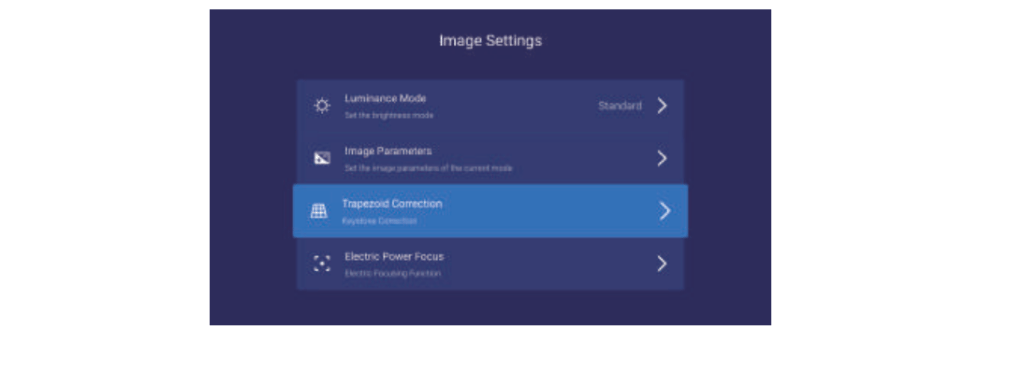Click the picture icon beside Image Parameters
This screenshot has width=1024, height=373.
coord(322,158)
